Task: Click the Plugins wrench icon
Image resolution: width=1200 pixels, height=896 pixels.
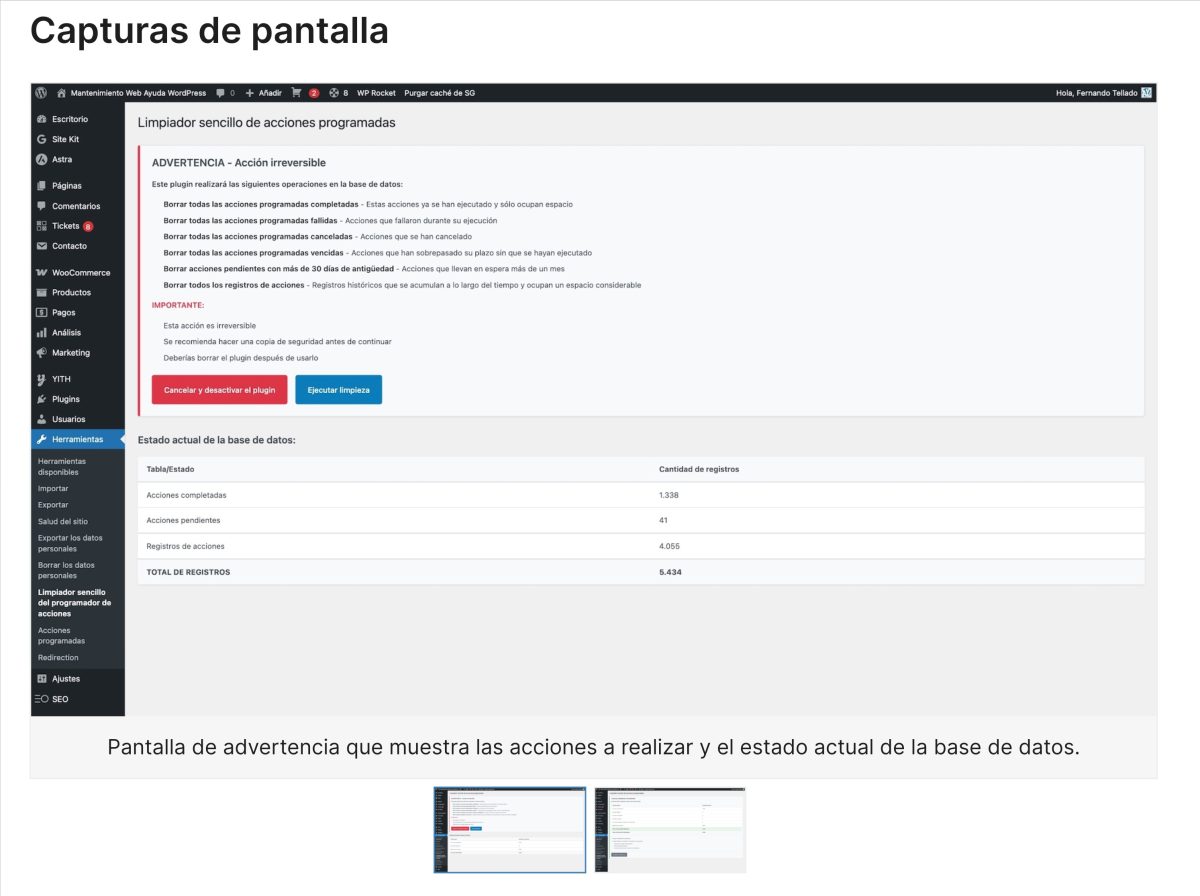Action: click(x=39, y=398)
